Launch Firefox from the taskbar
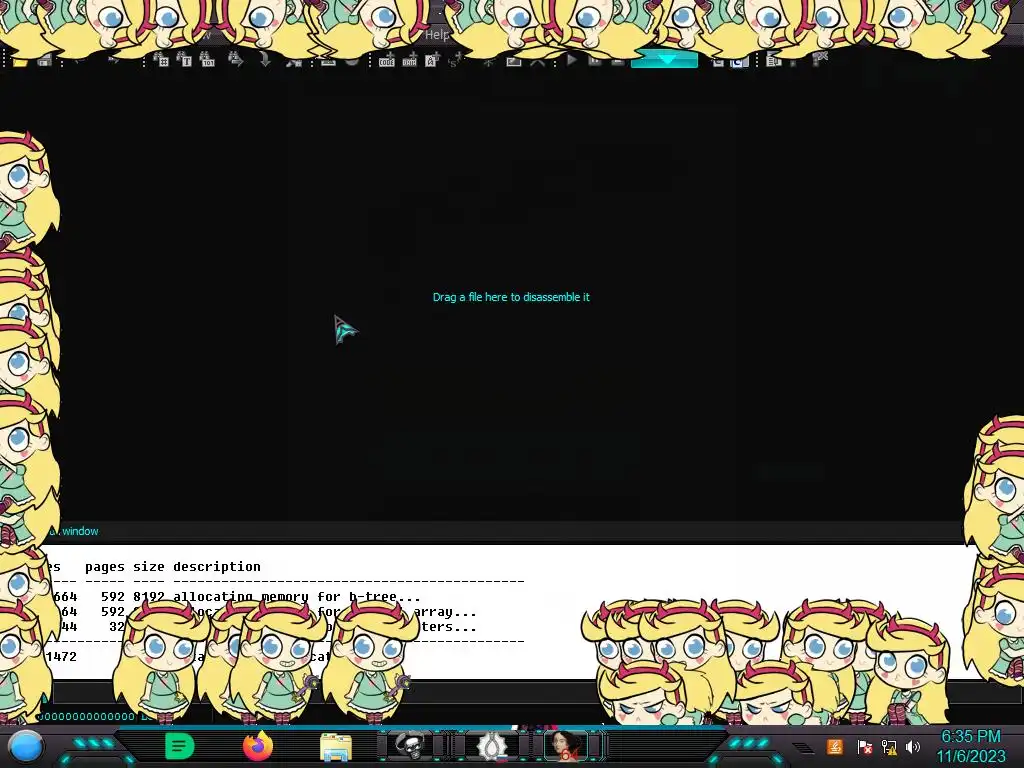 pyautogui.click(x=258, y=746)
